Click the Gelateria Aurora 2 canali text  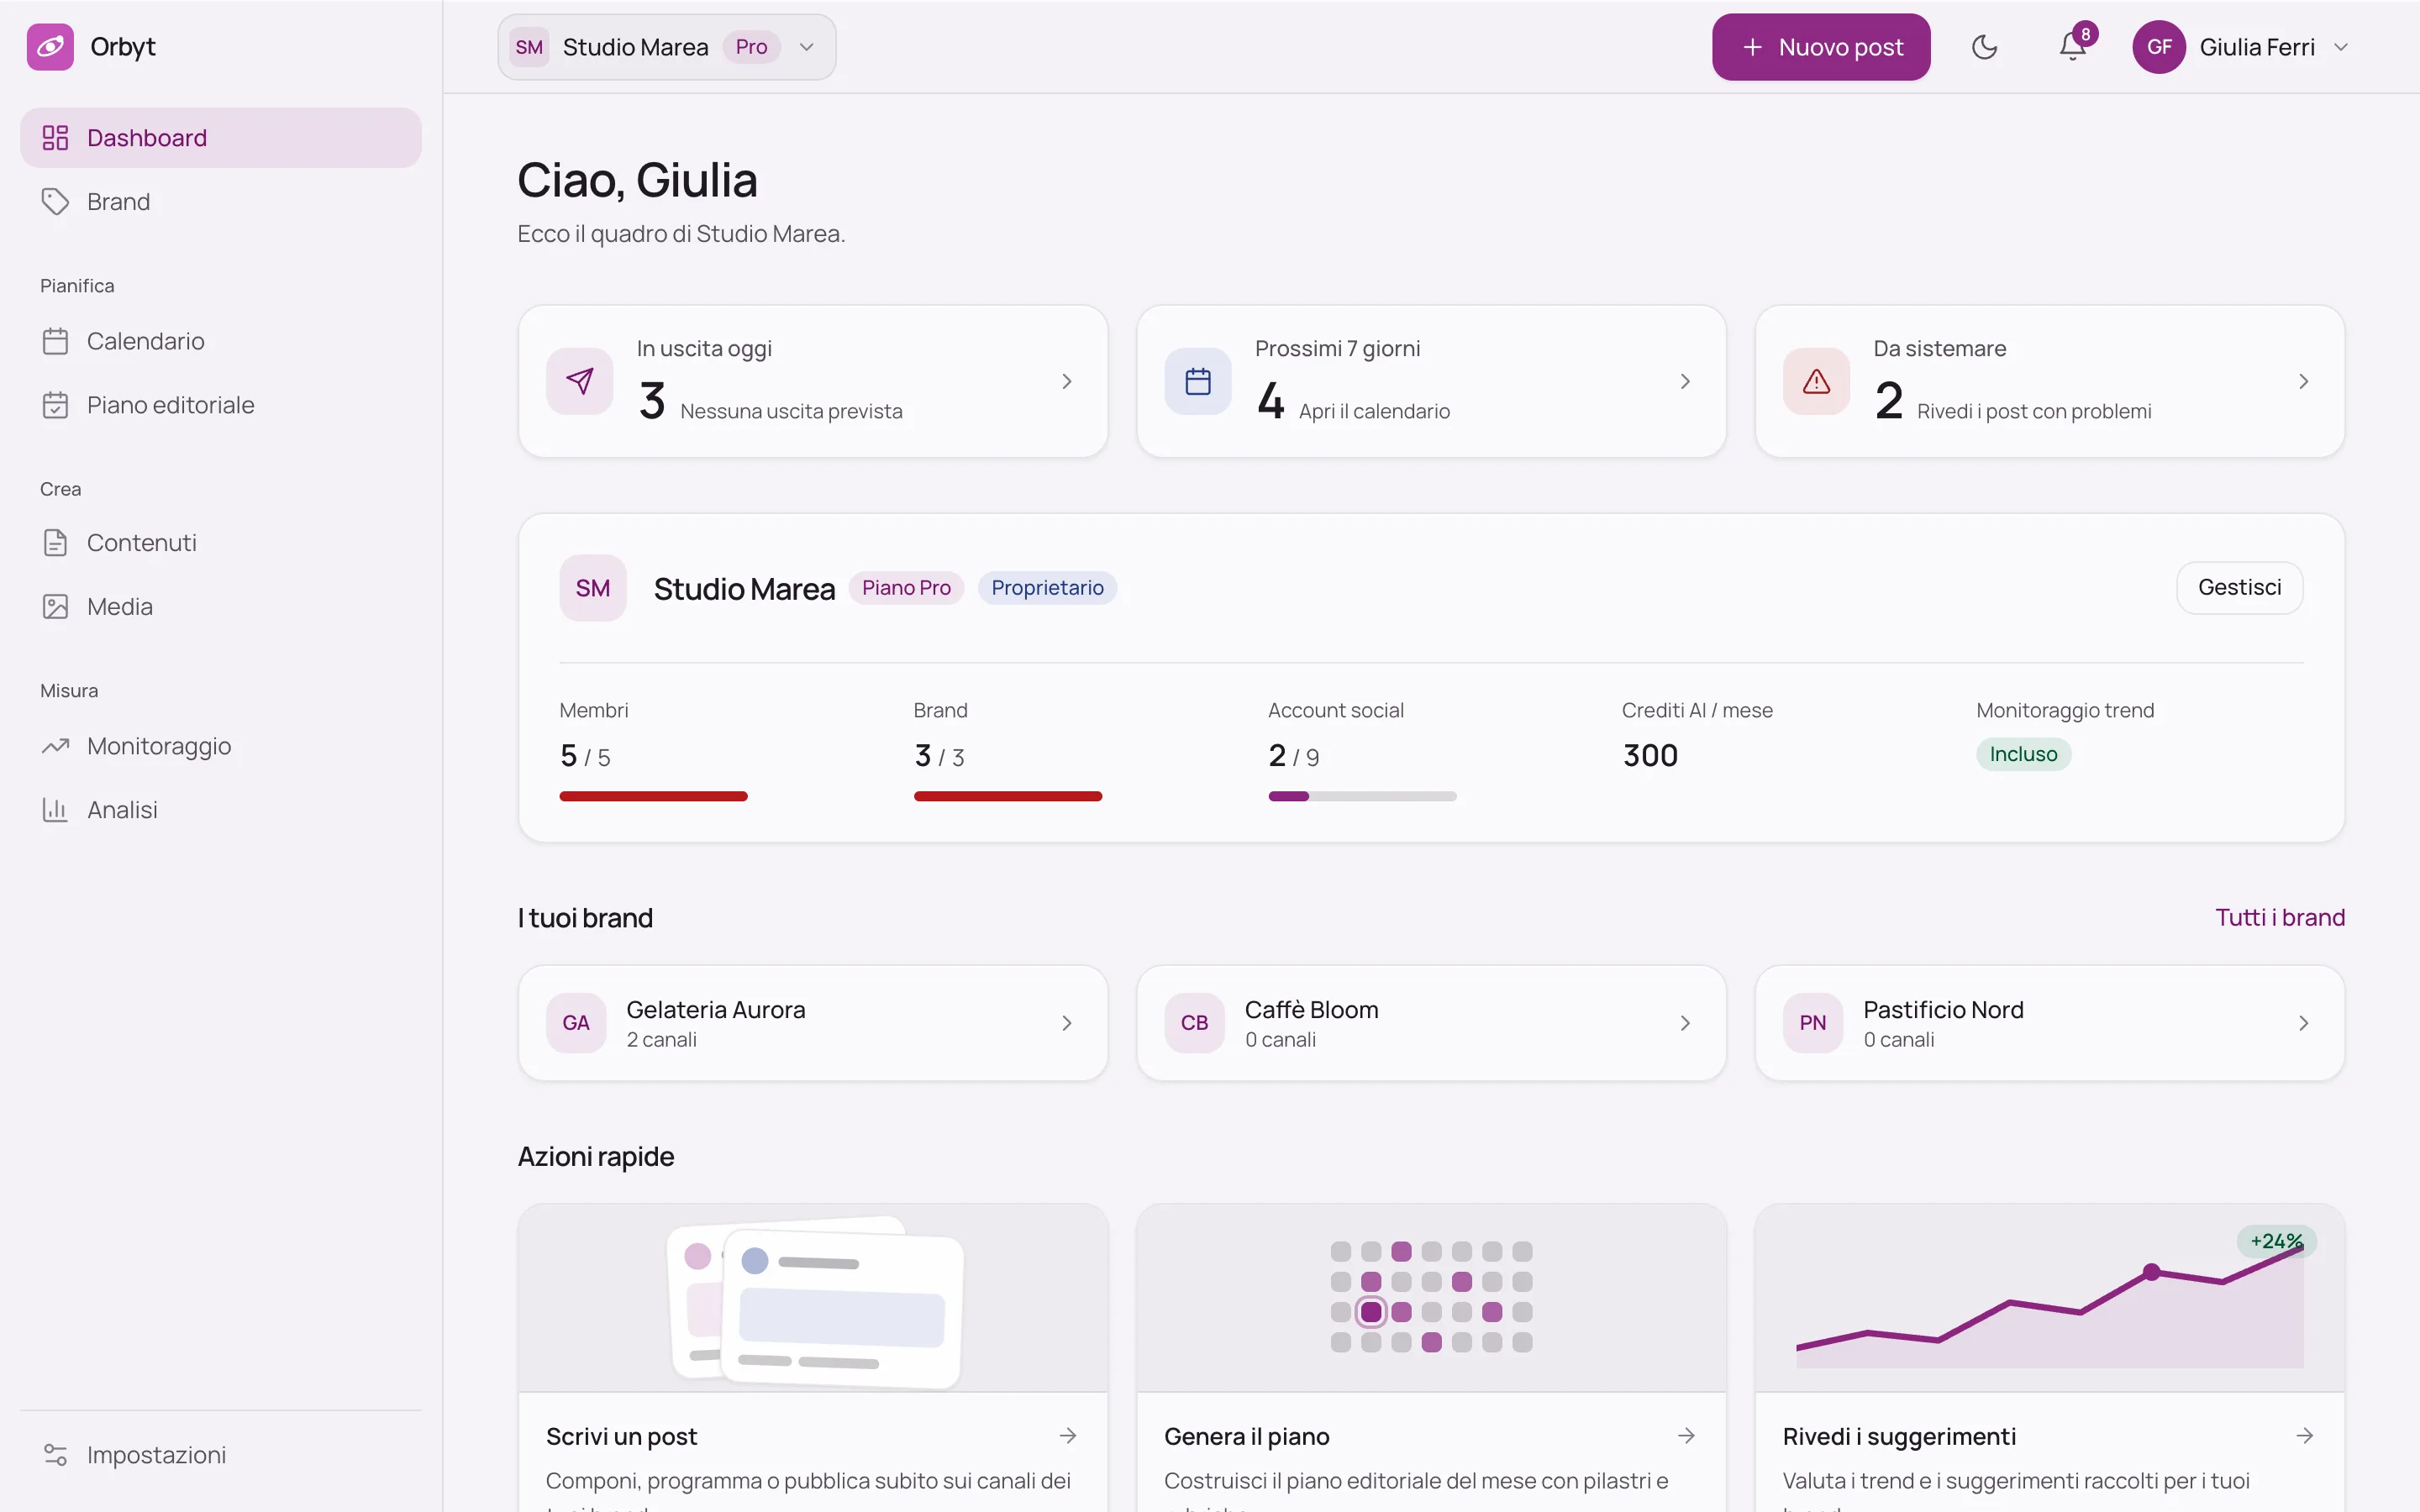point(661,1040)
